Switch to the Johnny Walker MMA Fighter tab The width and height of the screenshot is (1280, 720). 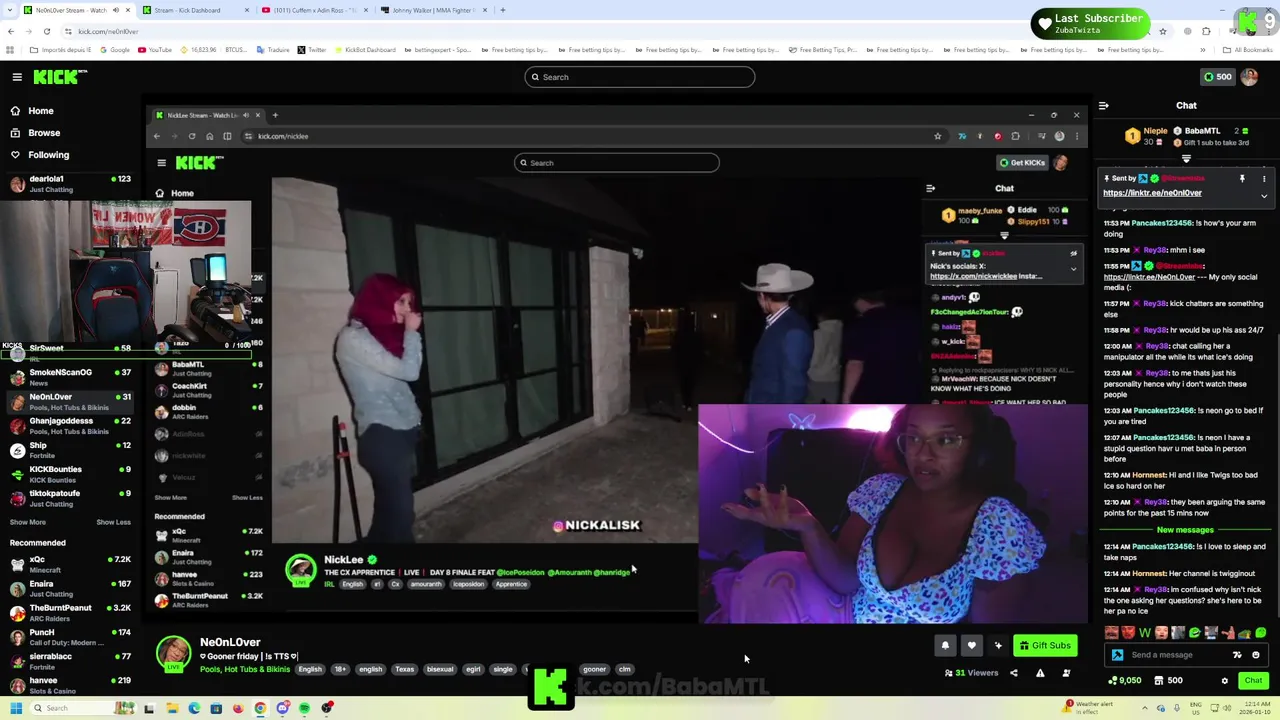tap(434, 10)
